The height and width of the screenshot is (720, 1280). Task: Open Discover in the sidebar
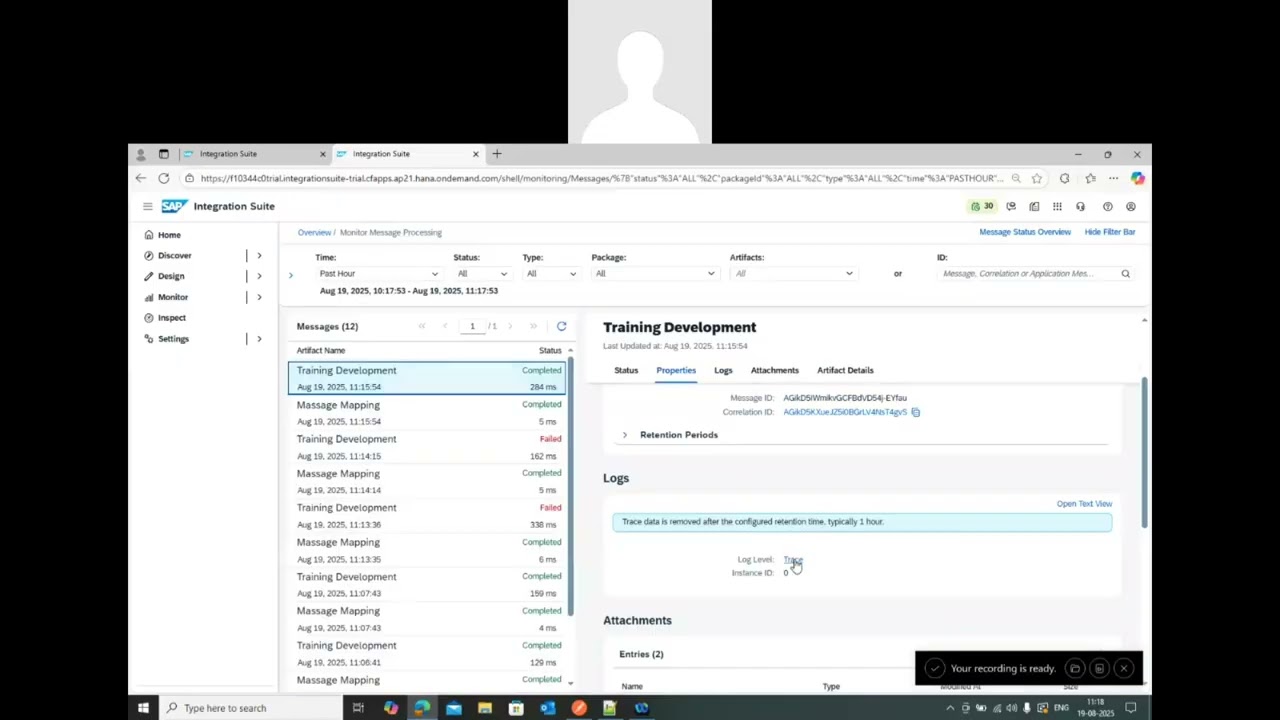[174, 255]
